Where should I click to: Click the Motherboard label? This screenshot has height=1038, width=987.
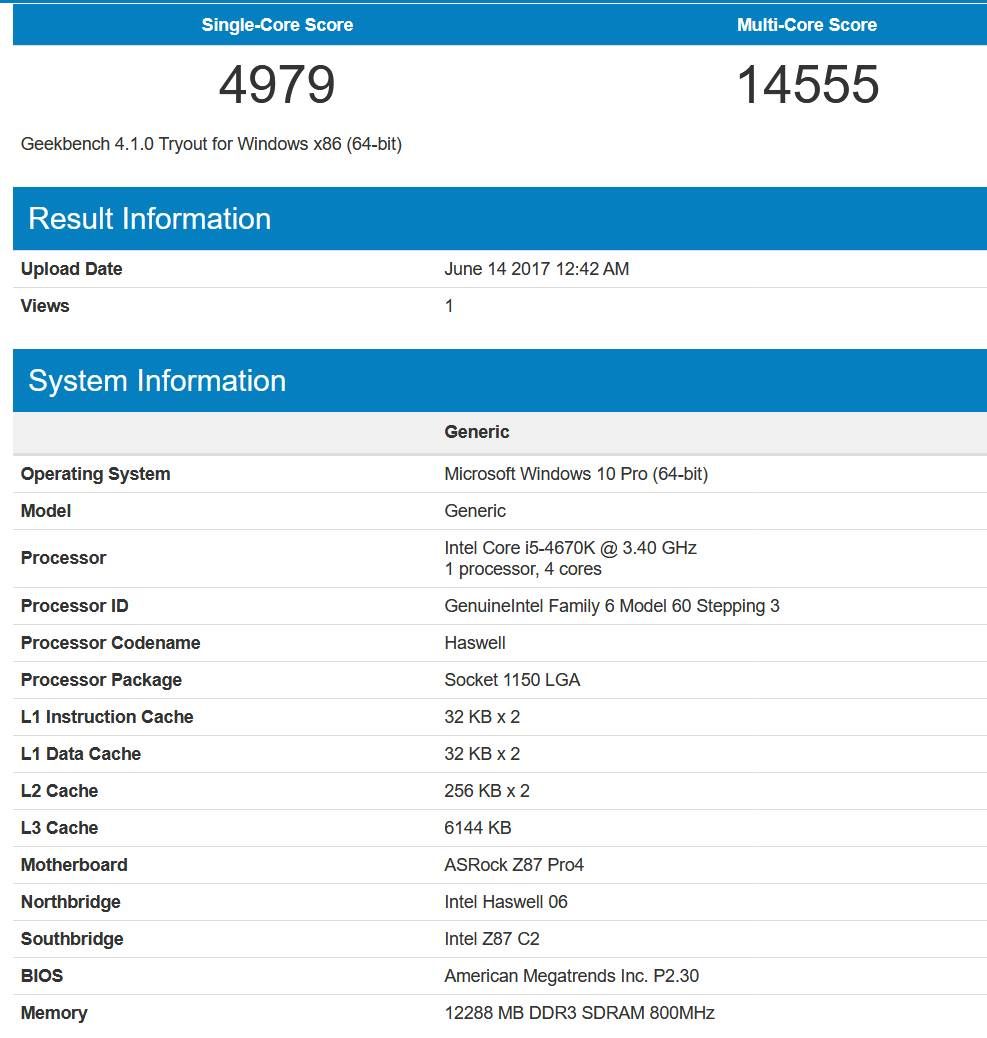click(74, 865)
